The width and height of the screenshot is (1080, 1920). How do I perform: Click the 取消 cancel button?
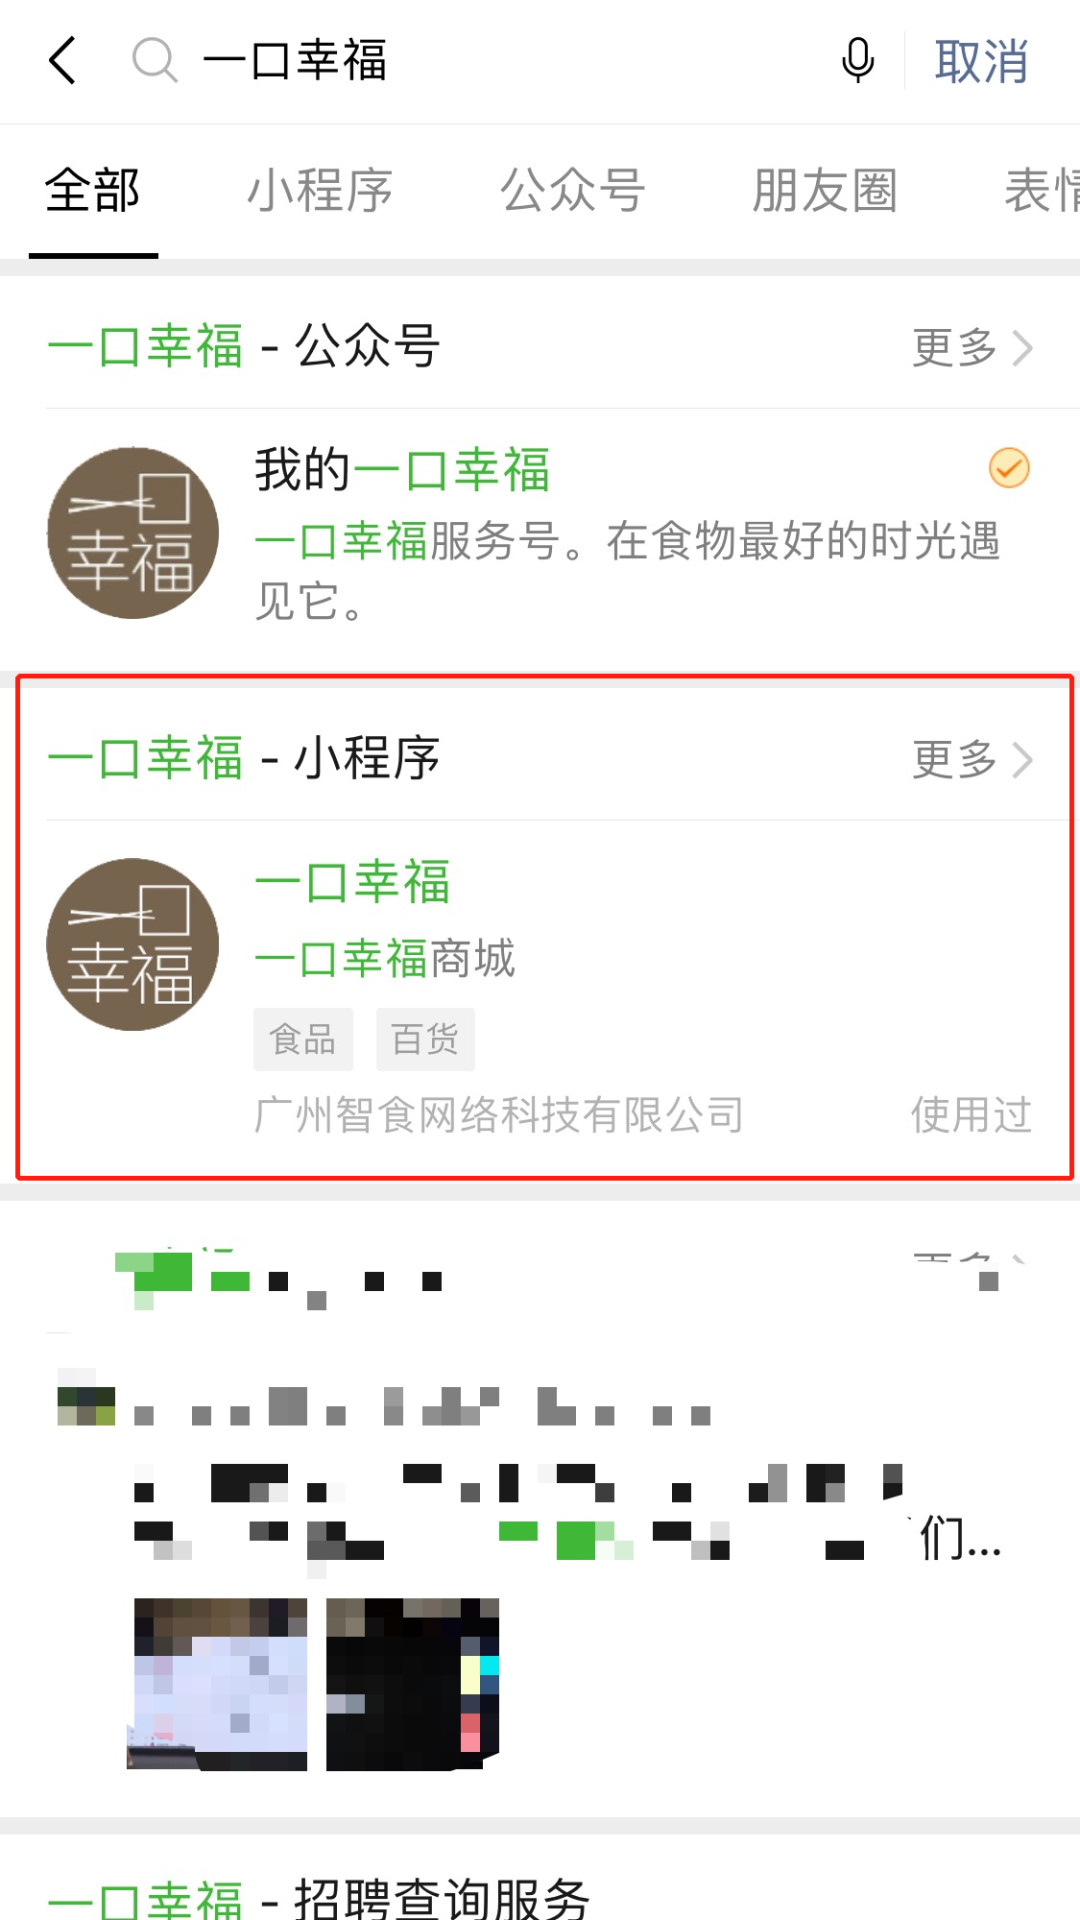coord(982,61)
